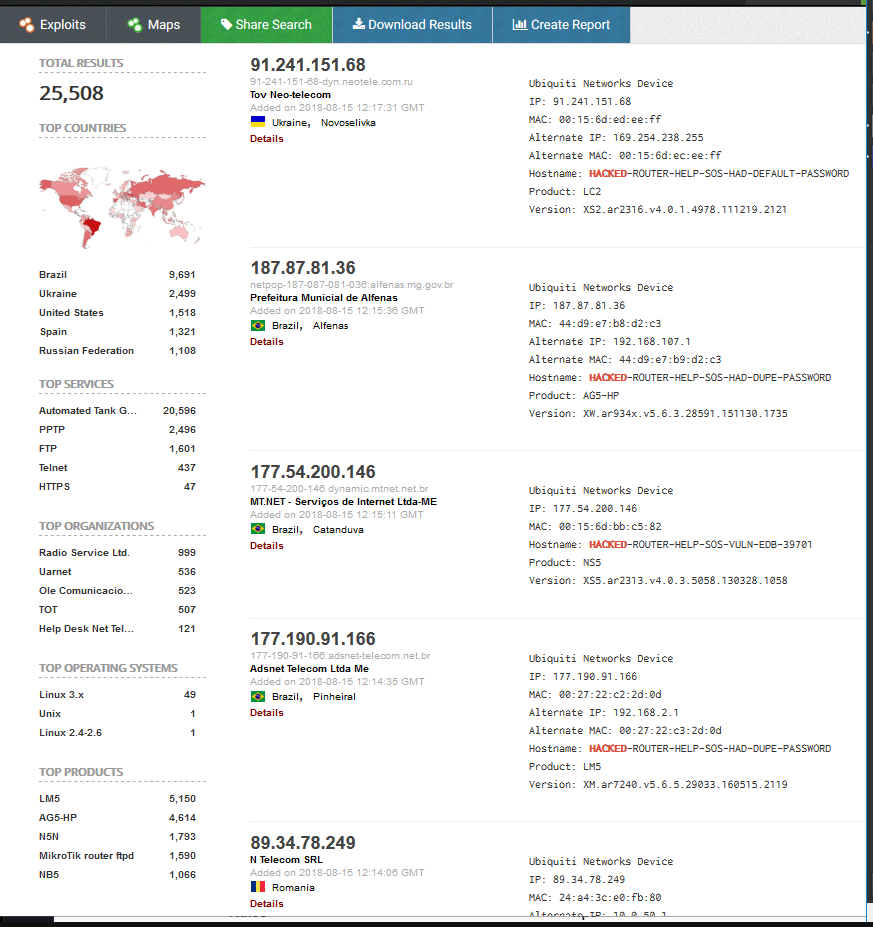Open Details for 91.241.151.68

click(x=267, y=138)
